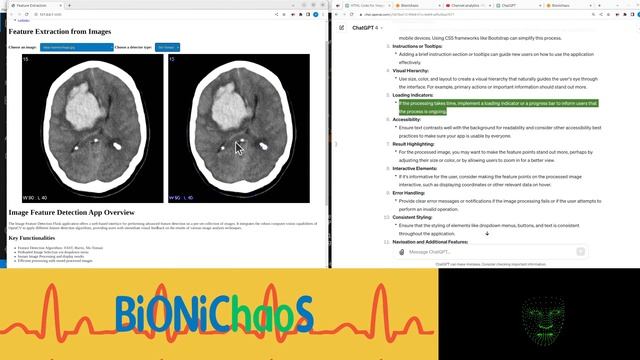Click the scroll-to-bottom arrow in ChatGPT

point(487,233)
